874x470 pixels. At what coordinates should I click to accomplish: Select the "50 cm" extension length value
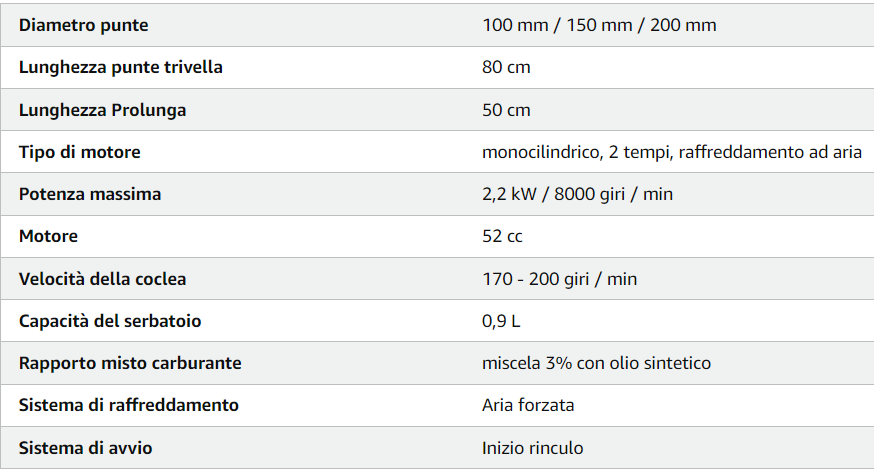pos(506,110)
